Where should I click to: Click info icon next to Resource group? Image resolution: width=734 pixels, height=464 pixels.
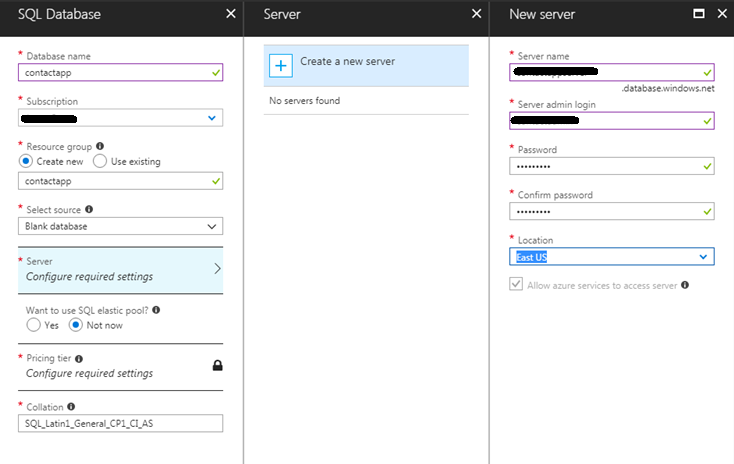click(100, 145)
